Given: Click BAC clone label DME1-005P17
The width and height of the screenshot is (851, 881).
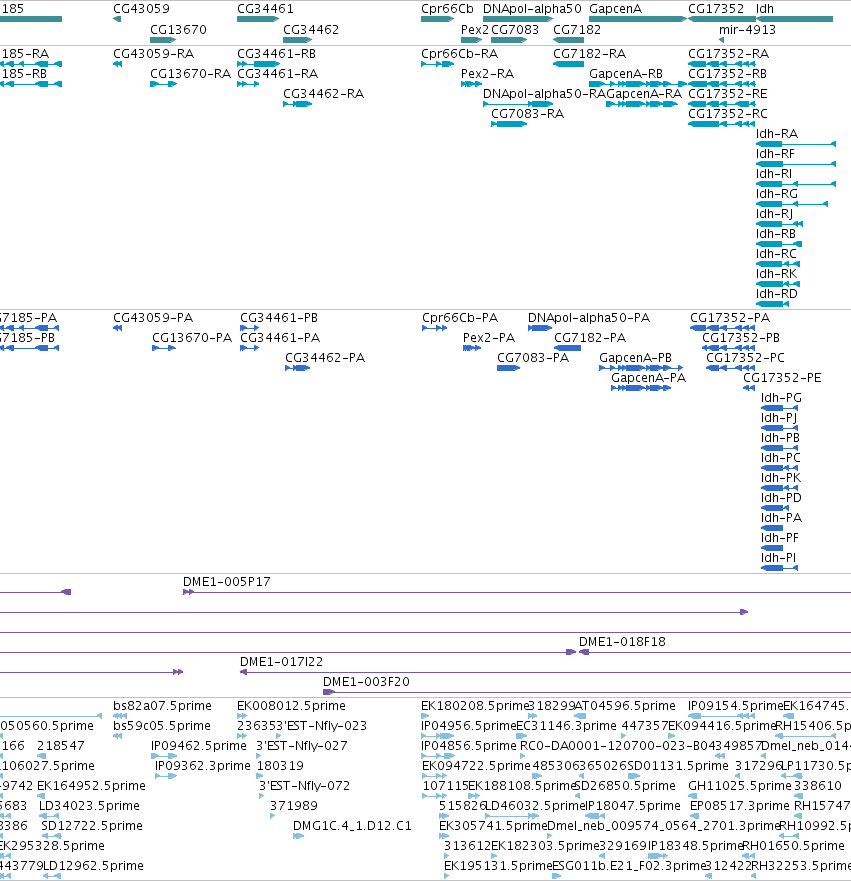Looking at the screenshot, I should point(227,582).
